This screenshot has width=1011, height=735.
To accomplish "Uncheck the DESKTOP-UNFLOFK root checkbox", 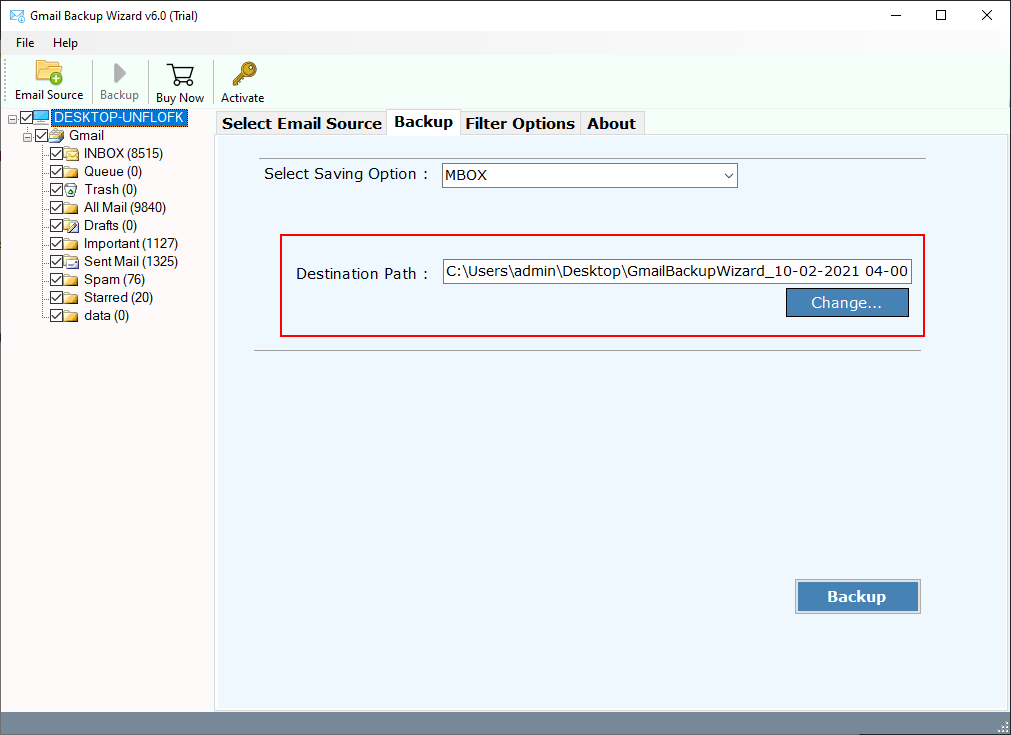I will [26, 117].
